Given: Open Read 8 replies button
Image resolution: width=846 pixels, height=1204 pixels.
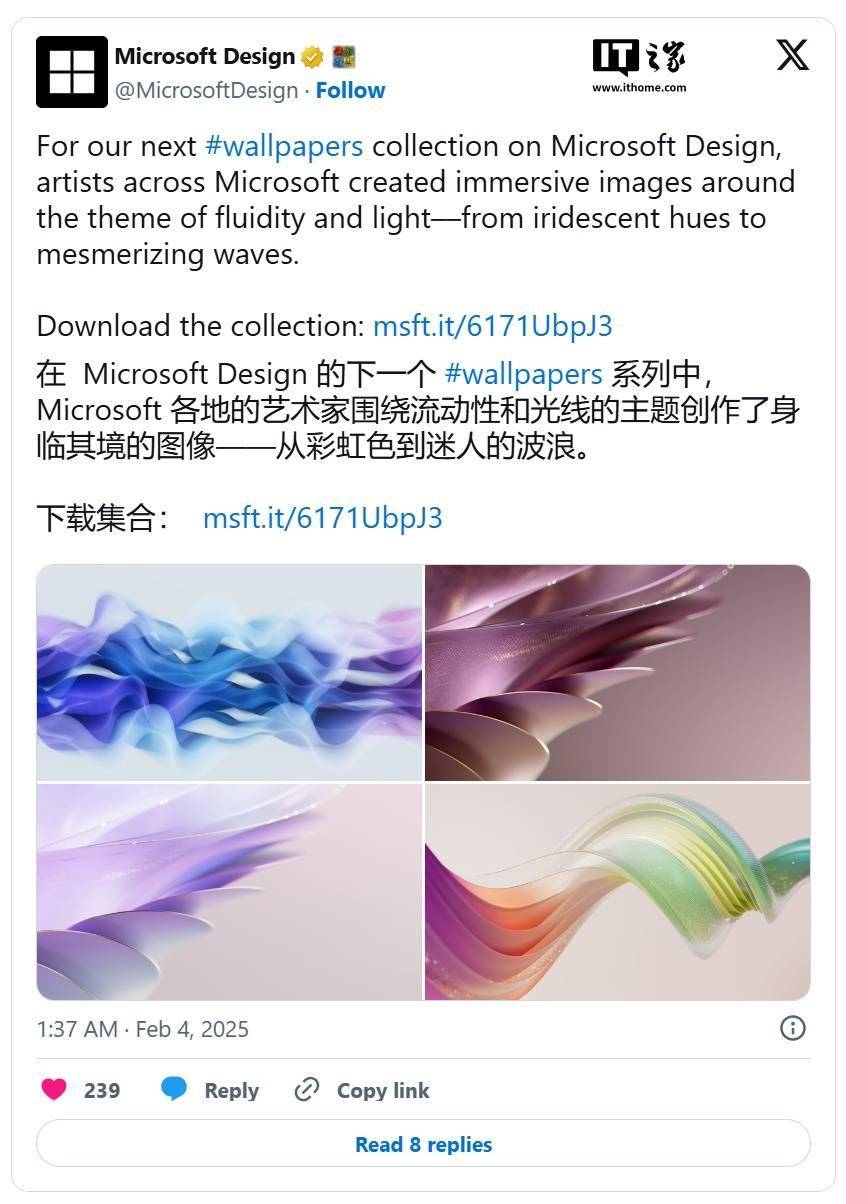Looking at the screenshot, I should click(x=423, y=1144).
